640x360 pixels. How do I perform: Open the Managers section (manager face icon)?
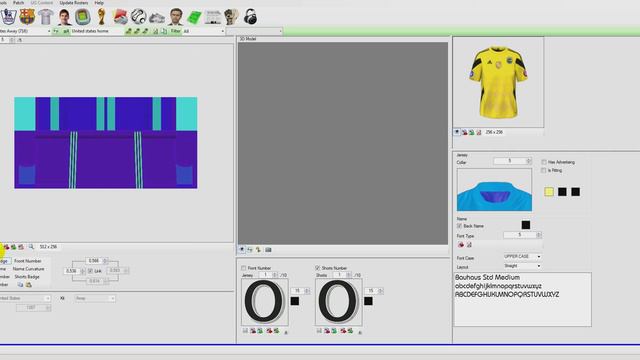(x=176, y=17)
